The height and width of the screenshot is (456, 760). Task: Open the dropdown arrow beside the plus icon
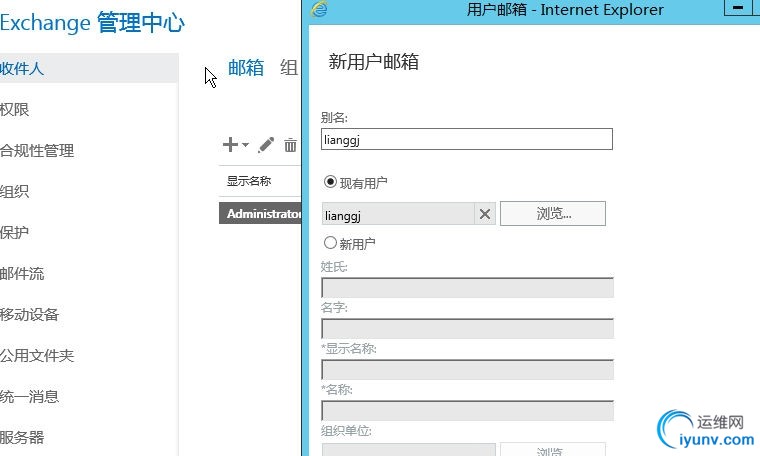pos(245,145)
